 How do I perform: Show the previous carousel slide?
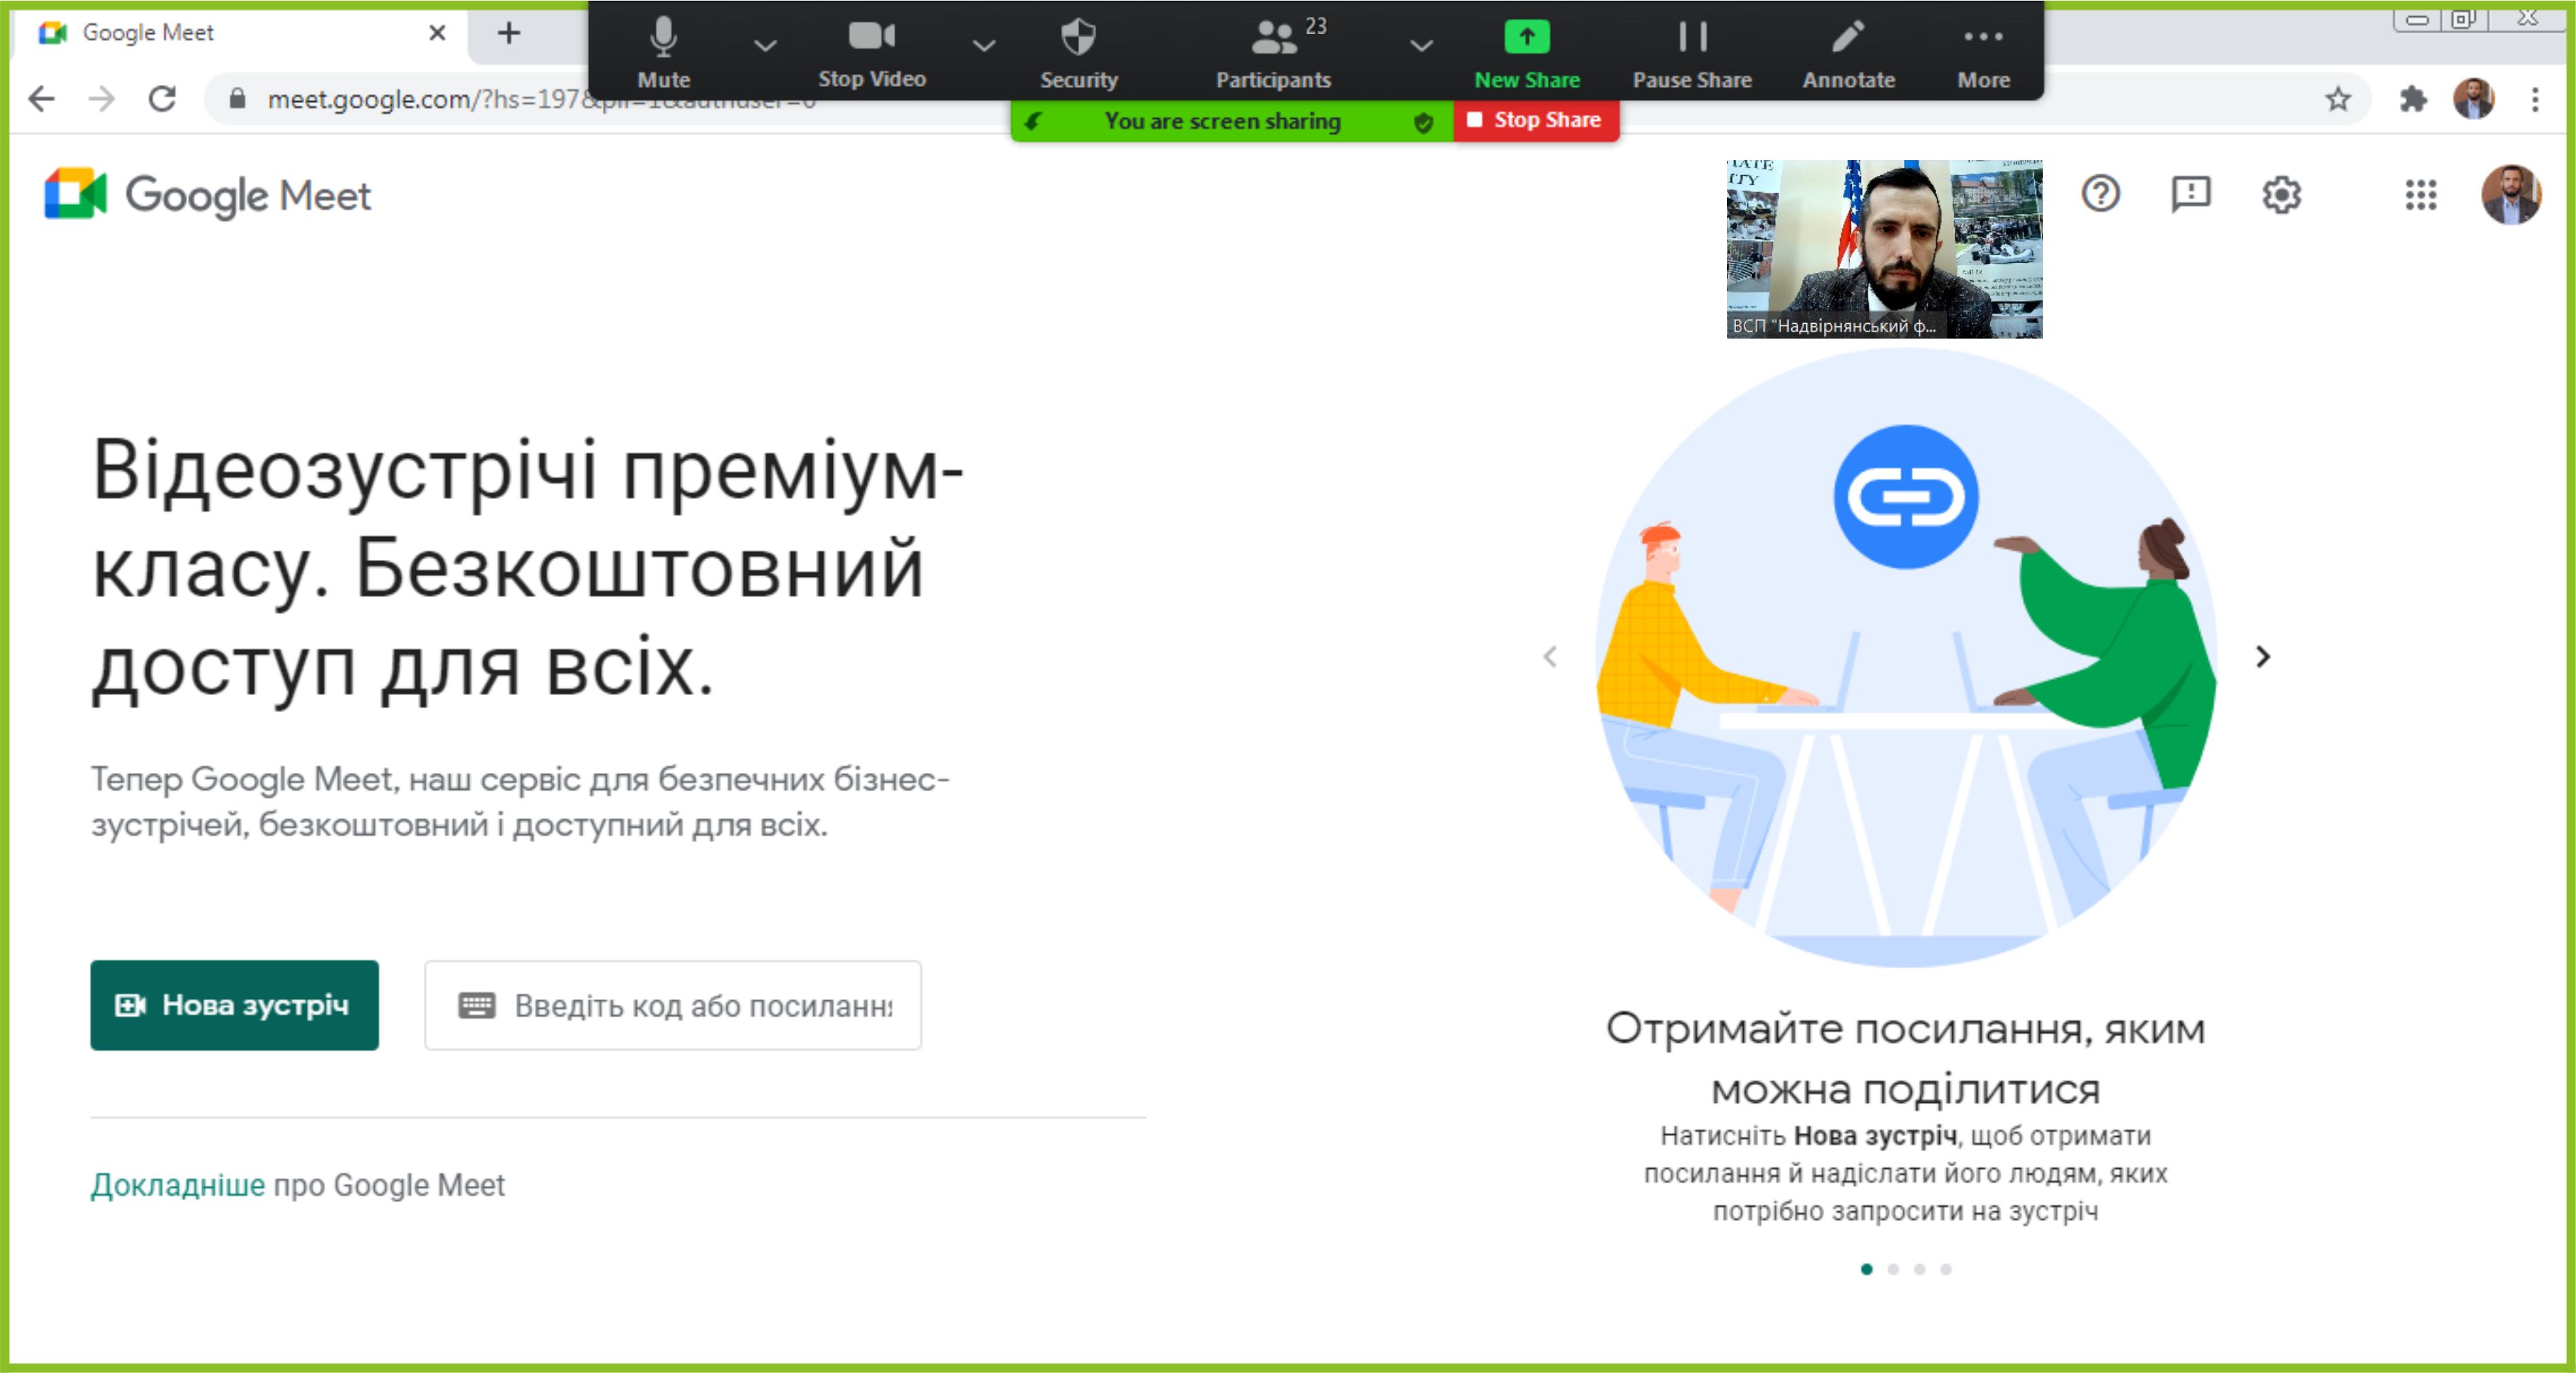(x=1550, y=657)
